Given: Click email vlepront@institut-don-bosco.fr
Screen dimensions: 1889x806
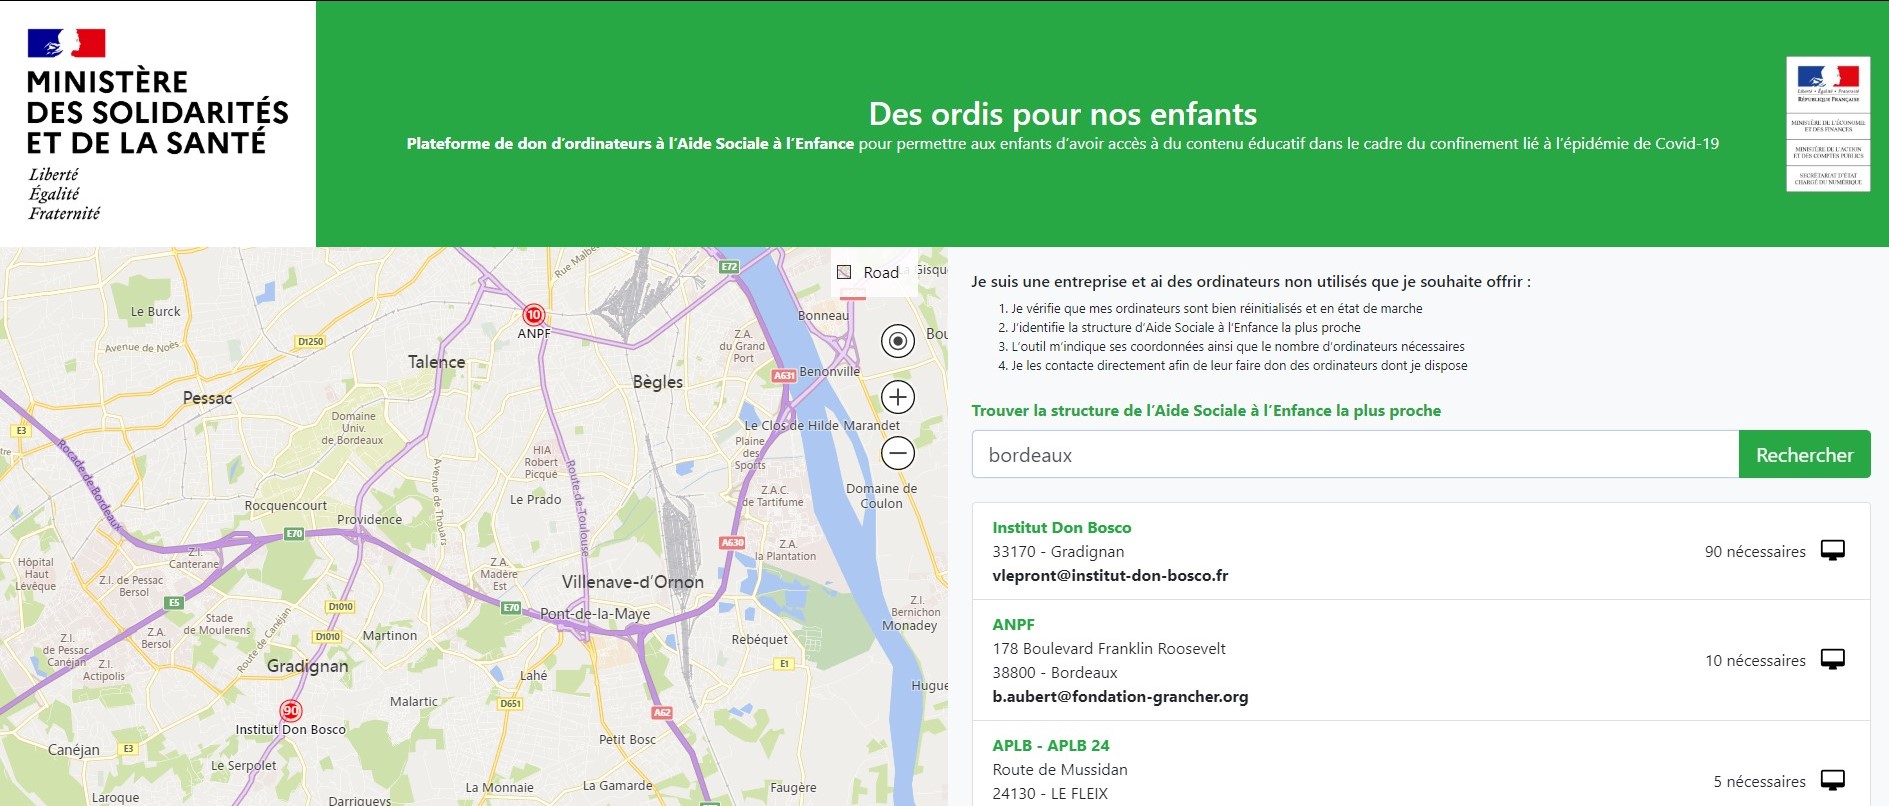Looking at the screenshot, I should [1110, 575].
